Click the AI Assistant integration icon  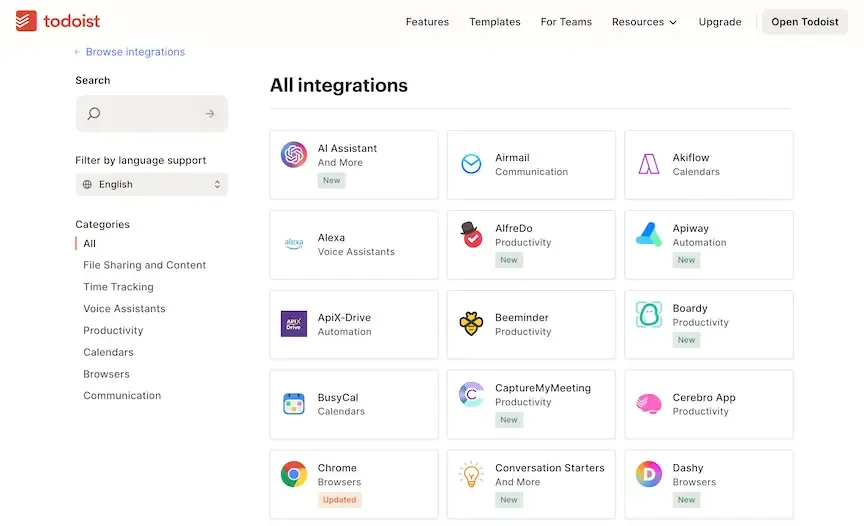[x=294, y=155]
